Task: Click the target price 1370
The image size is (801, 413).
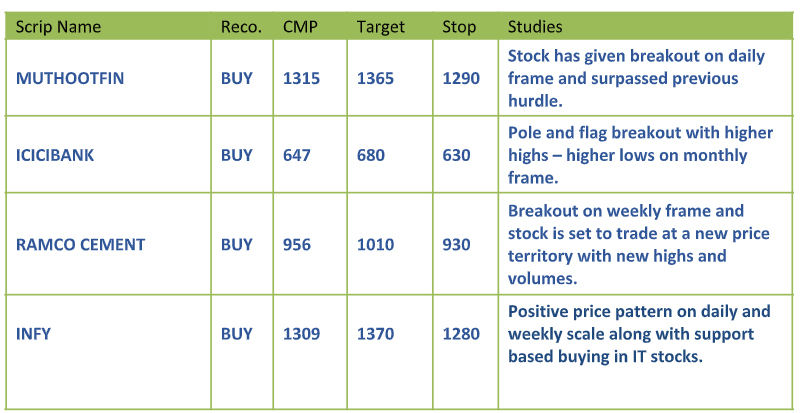Action: pyautogui.click(x=376, y=334)
